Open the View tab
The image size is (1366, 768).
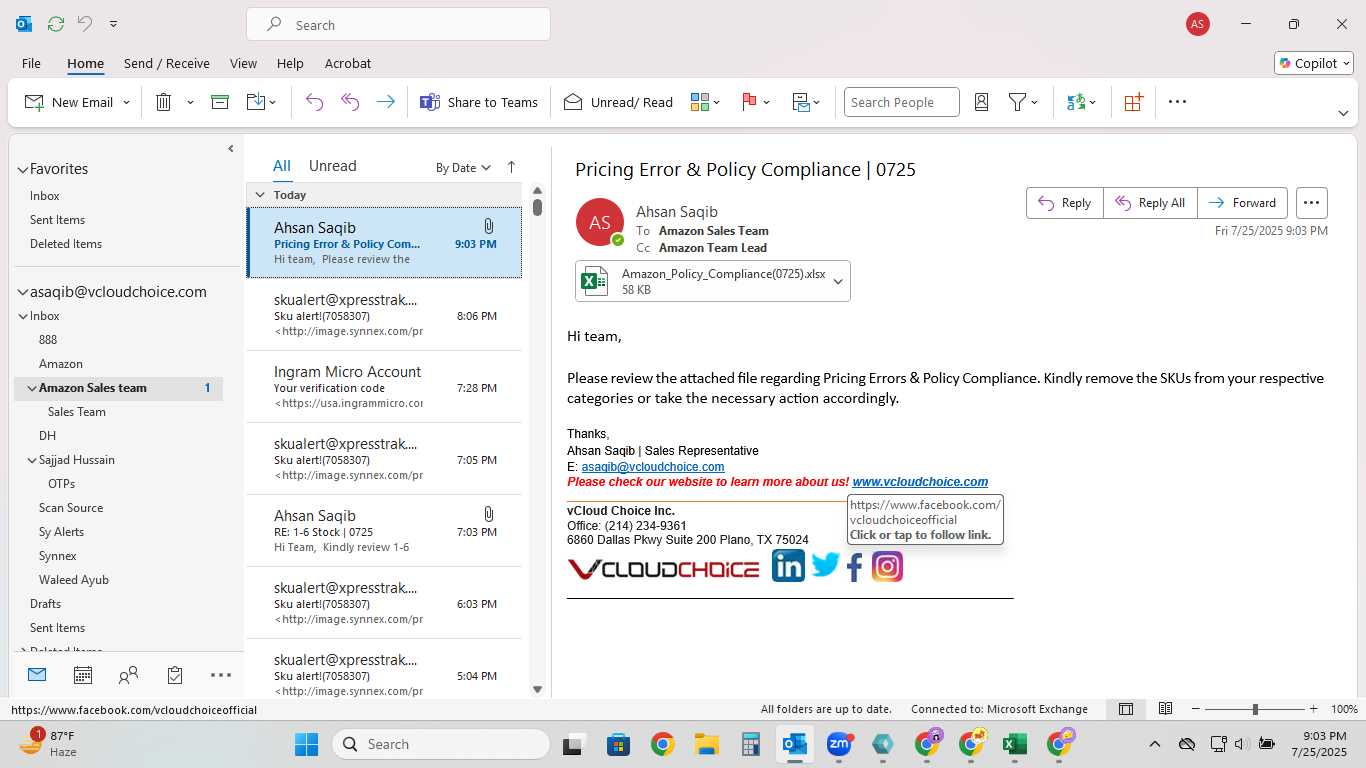[x=243, y=63]
